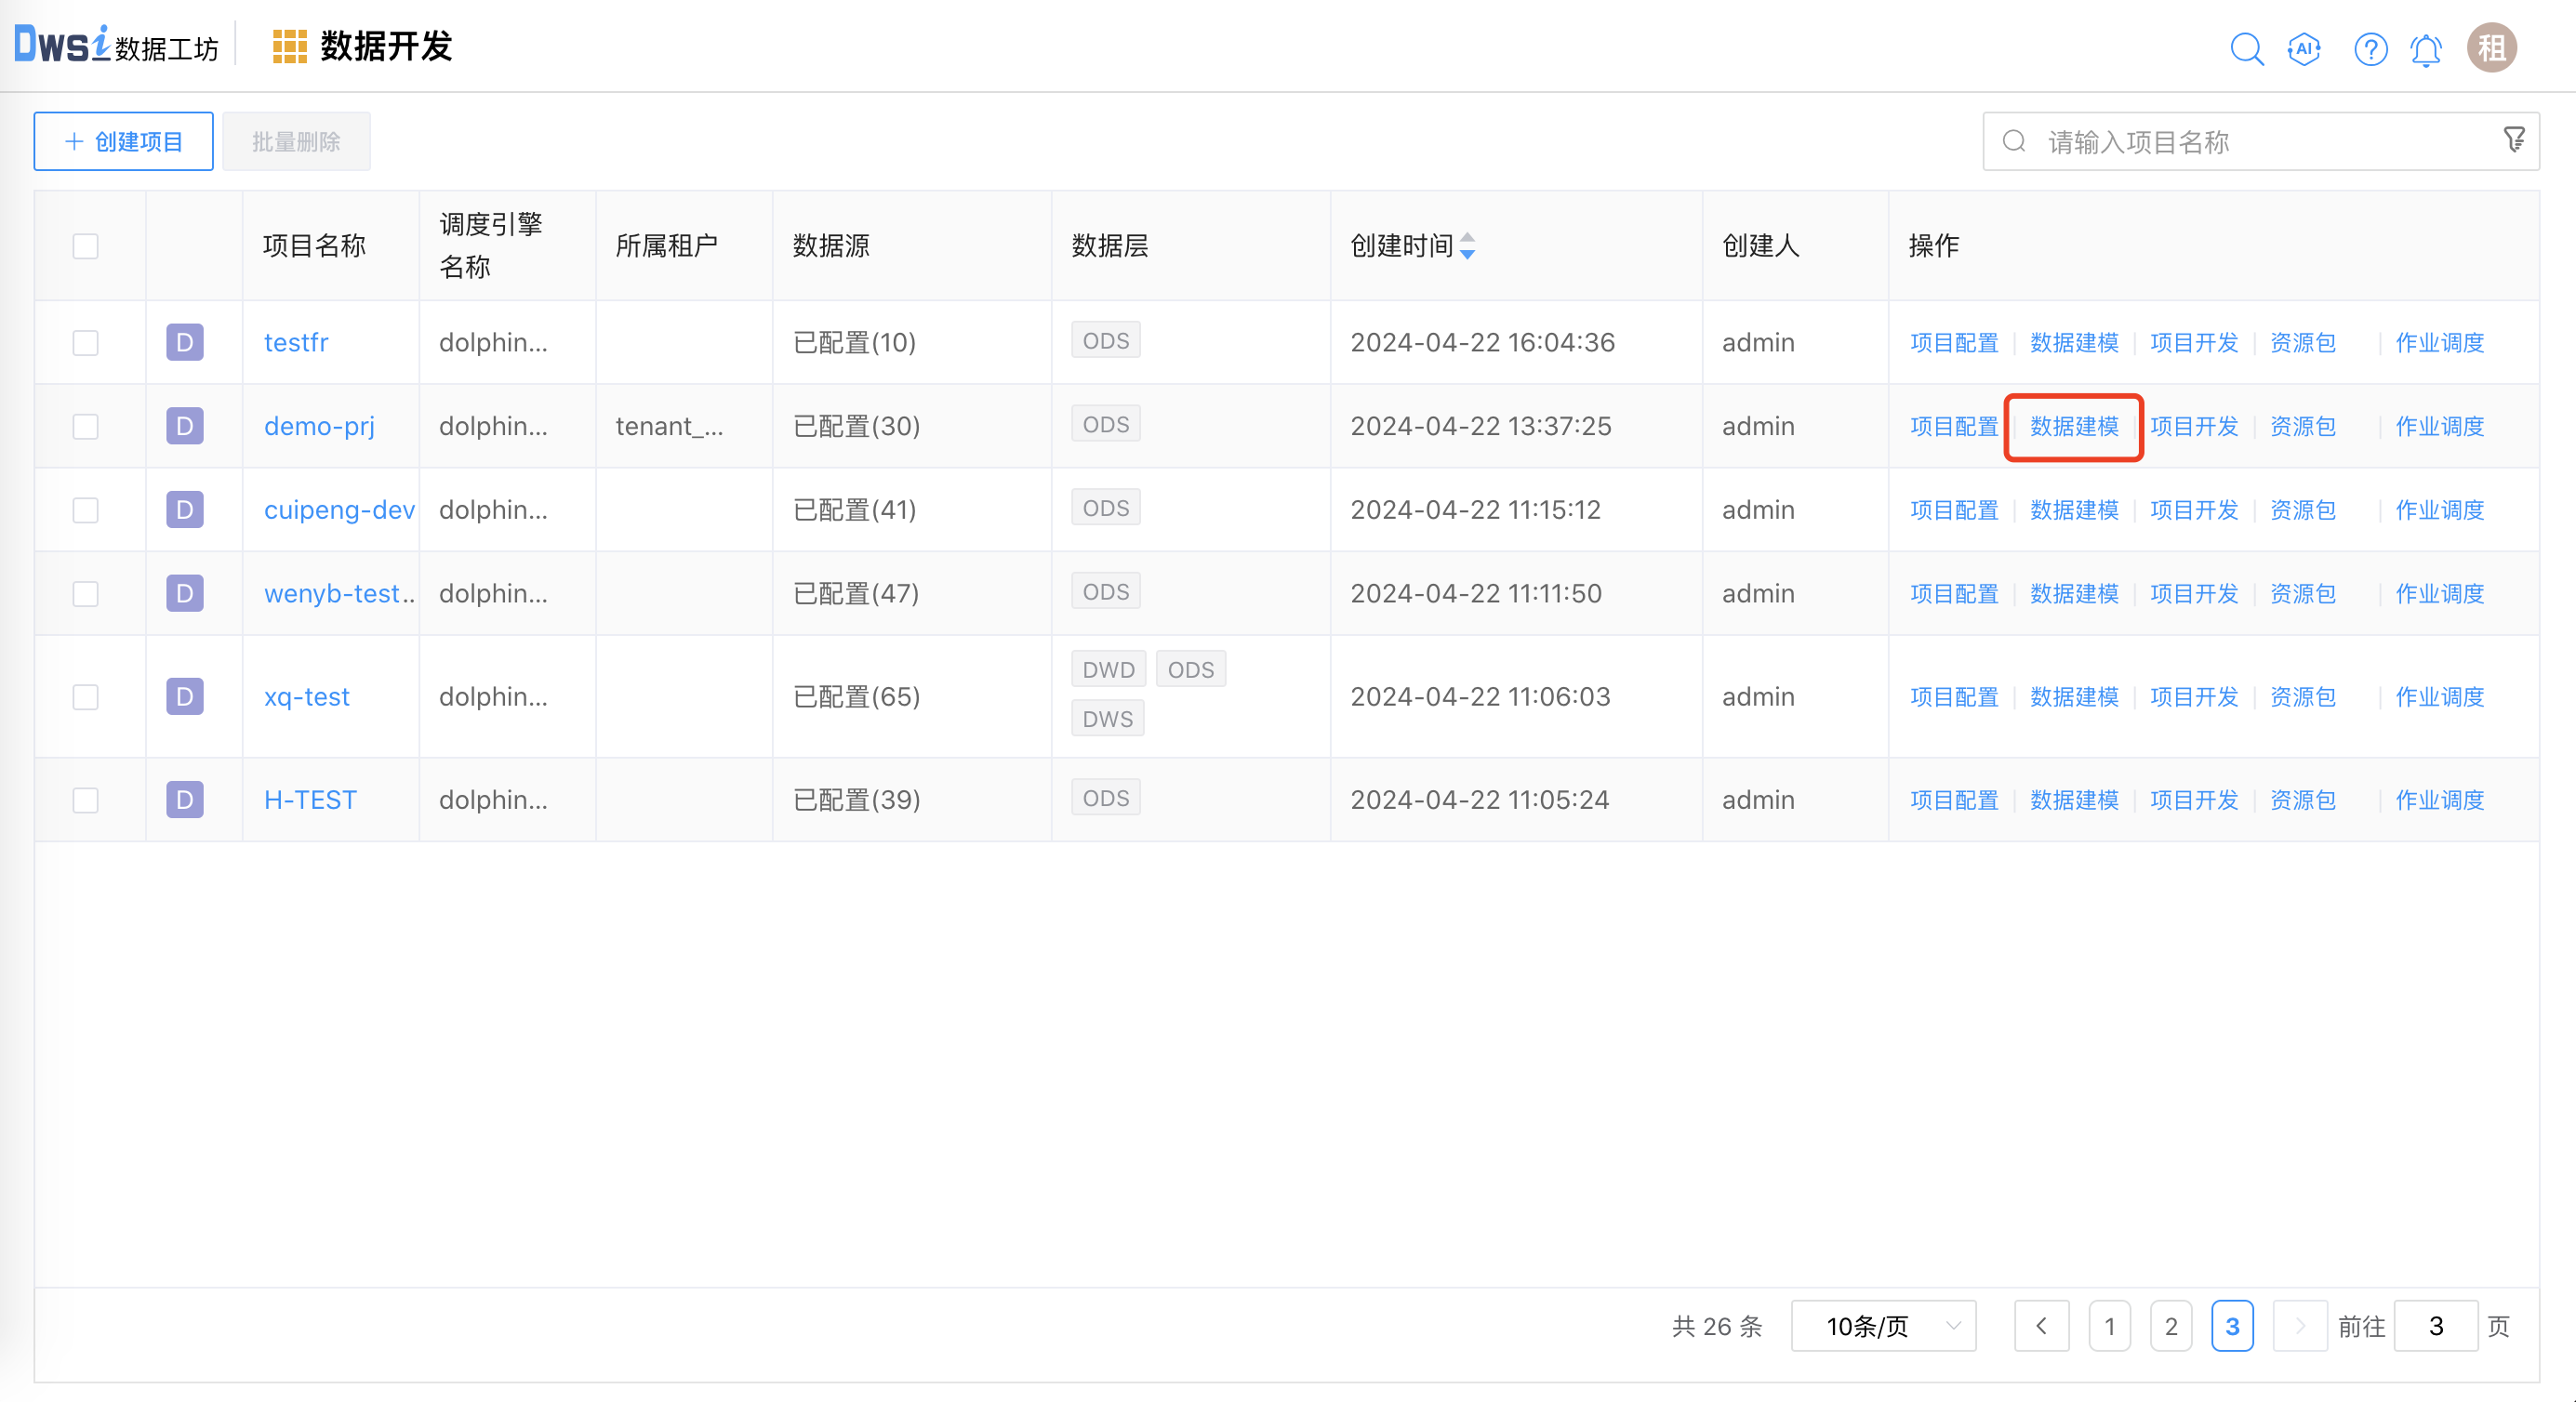Open the AI assistant icon

click(2304, 48)
